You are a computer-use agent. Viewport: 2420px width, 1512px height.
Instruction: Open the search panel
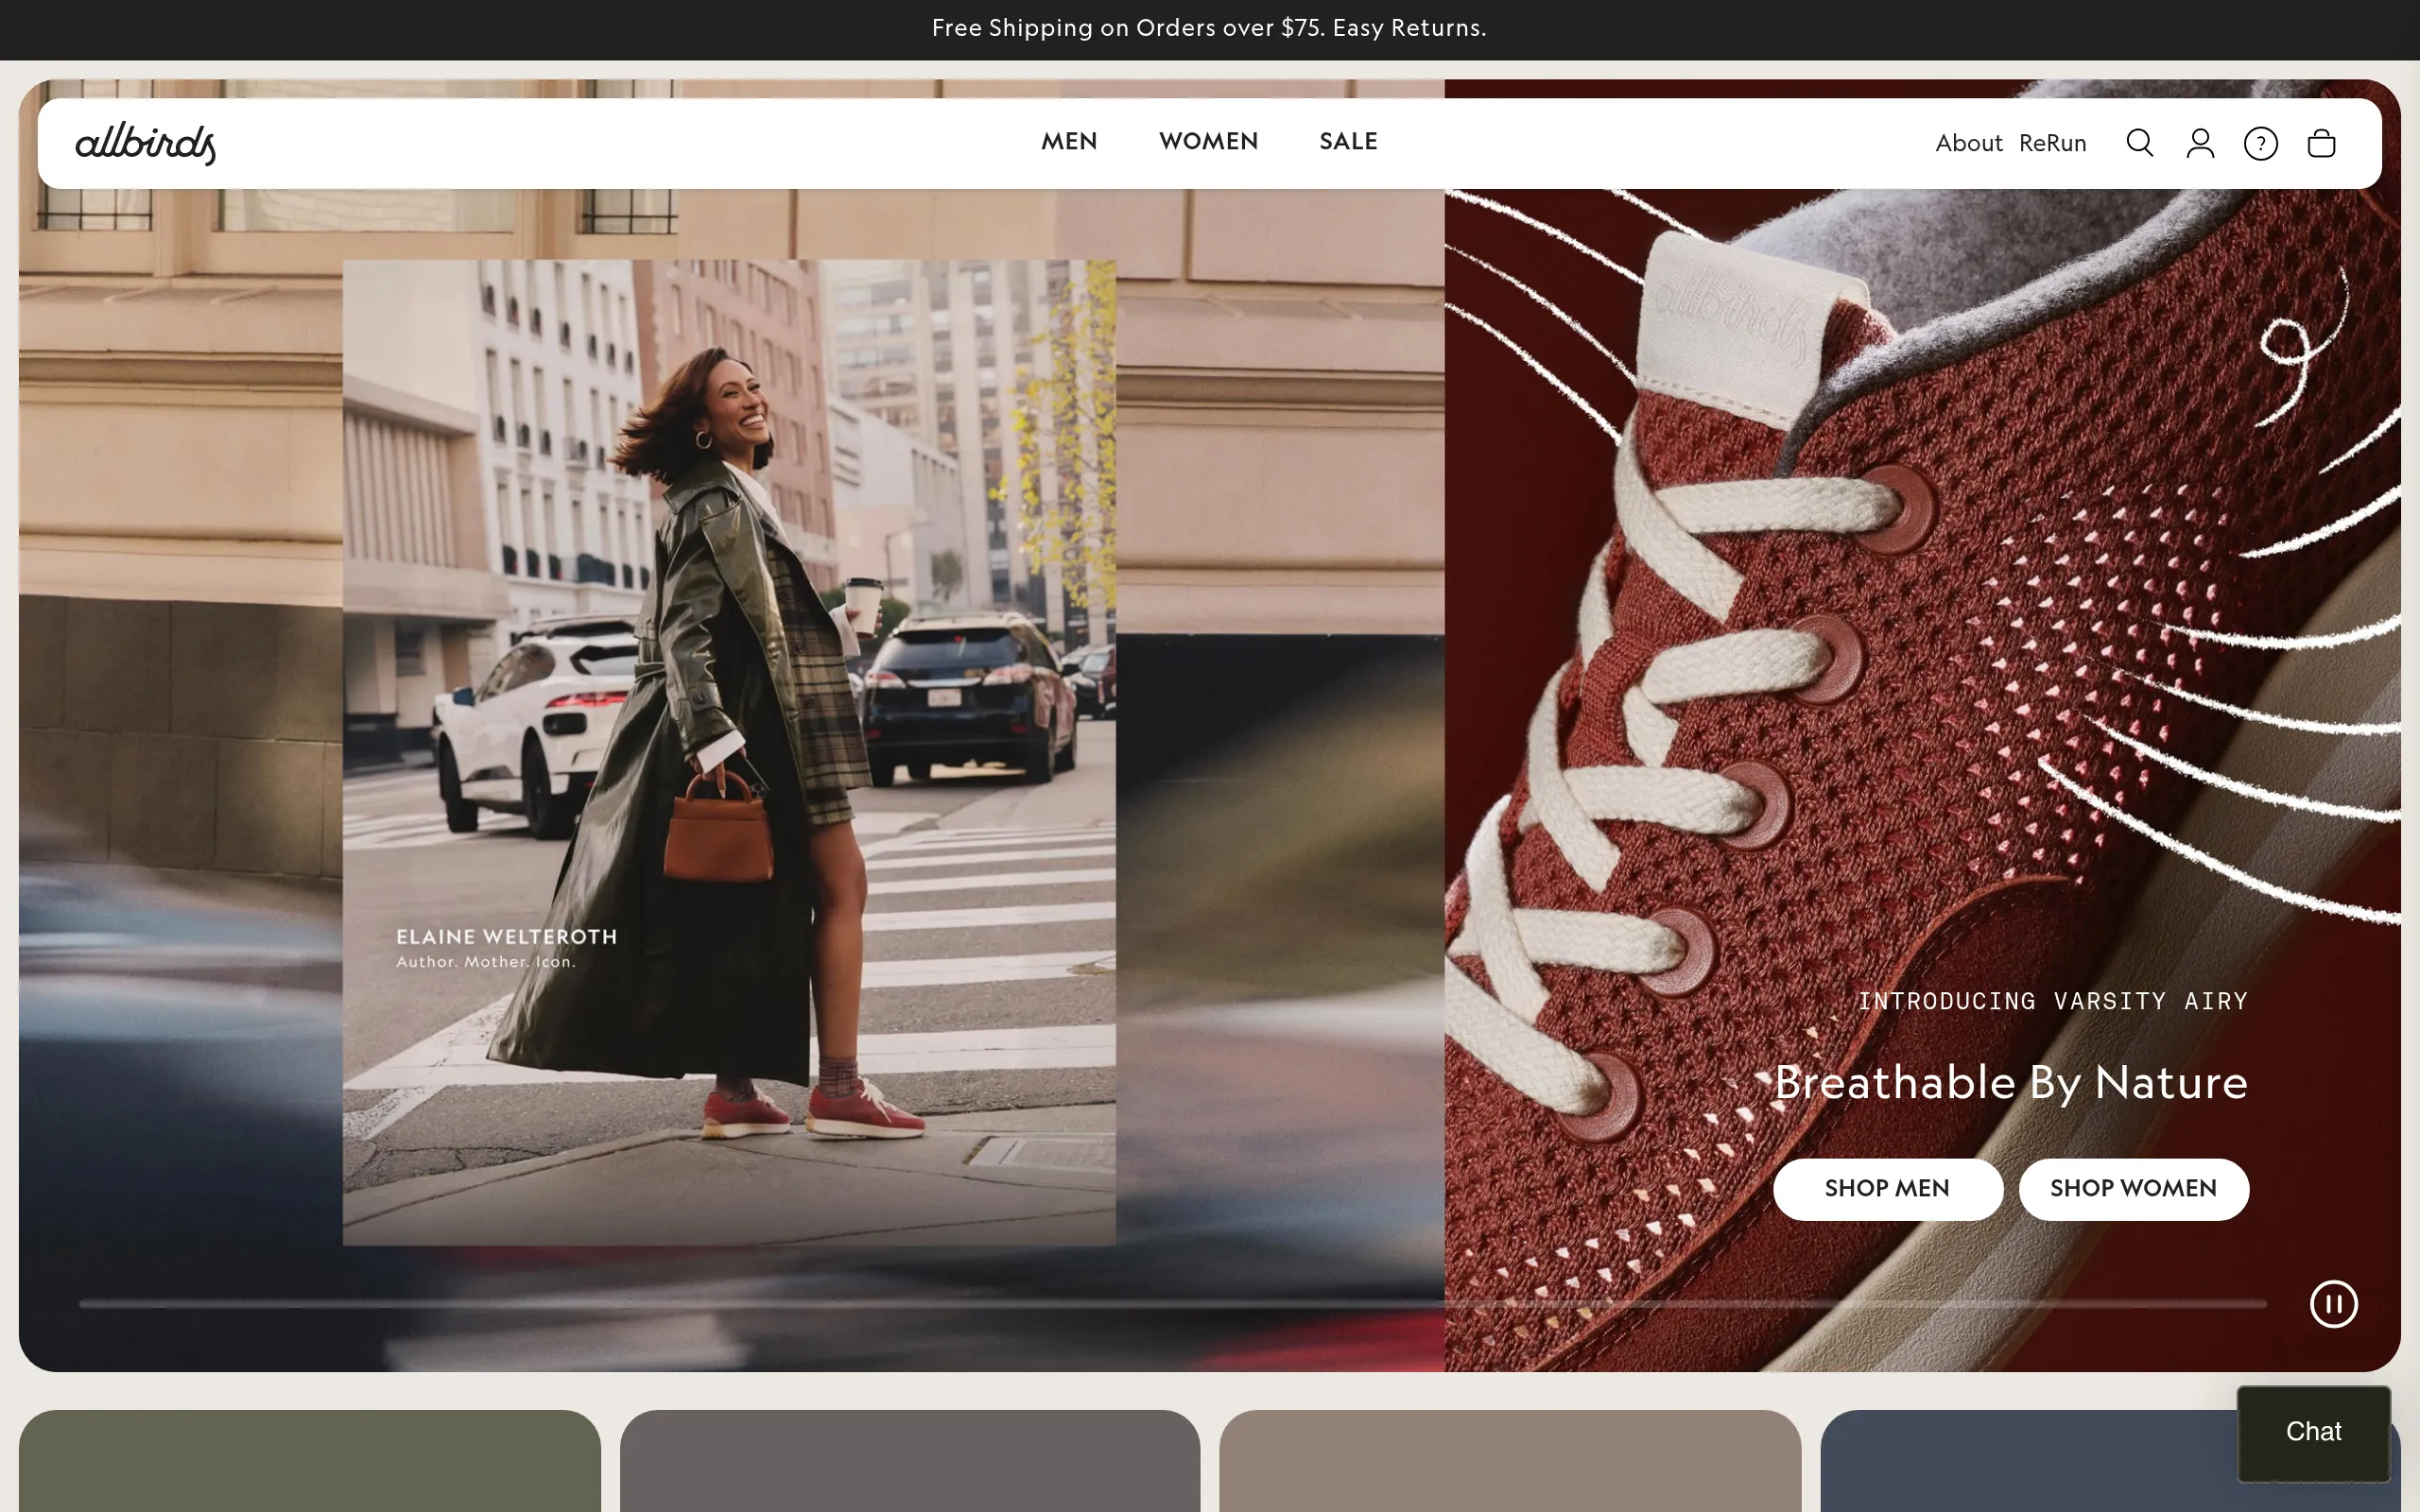[x=2139, y=143]
